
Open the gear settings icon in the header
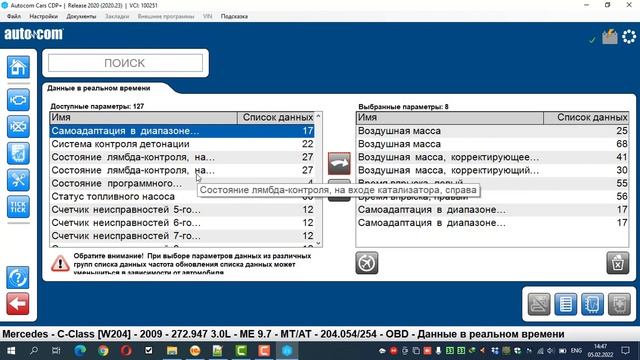coord(629,37)
